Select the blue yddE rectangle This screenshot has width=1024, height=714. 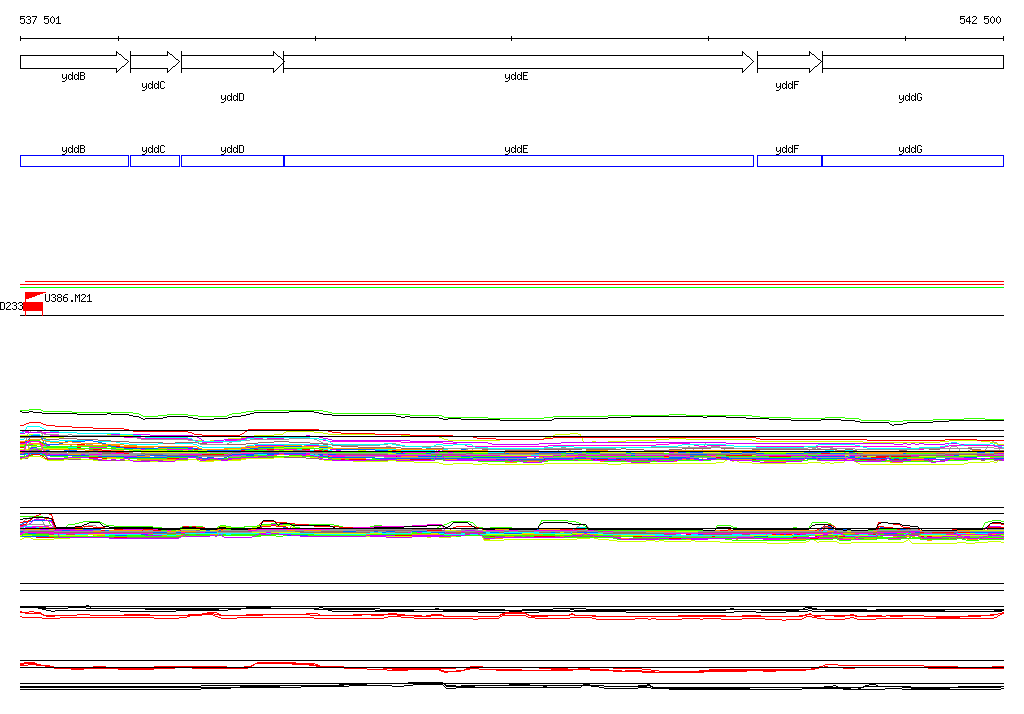click(519, 161)
